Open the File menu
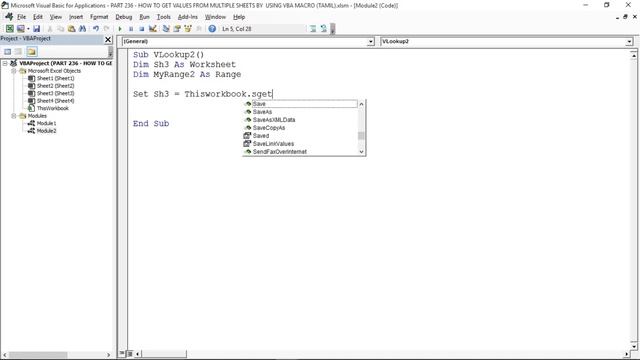640x360 pixels. click(x=21, y=17)
